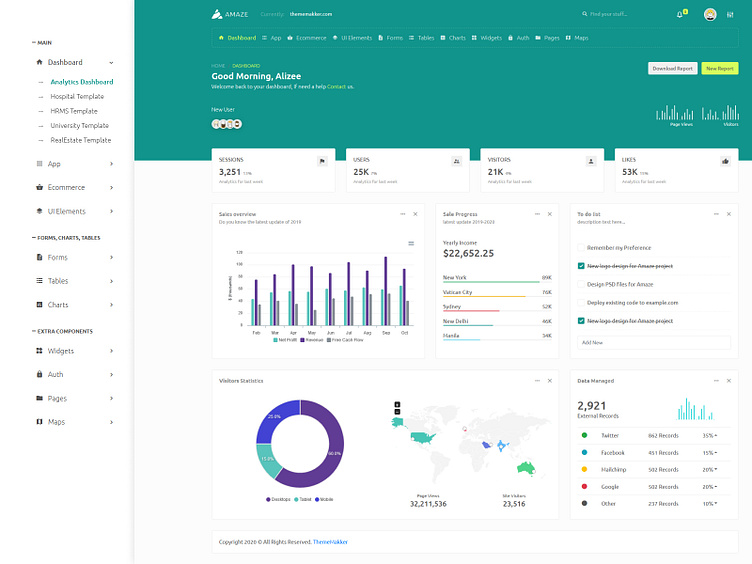Open more options on To do list card
The width and height of the screenshot is (752, 564).
[x=701, y=214]
